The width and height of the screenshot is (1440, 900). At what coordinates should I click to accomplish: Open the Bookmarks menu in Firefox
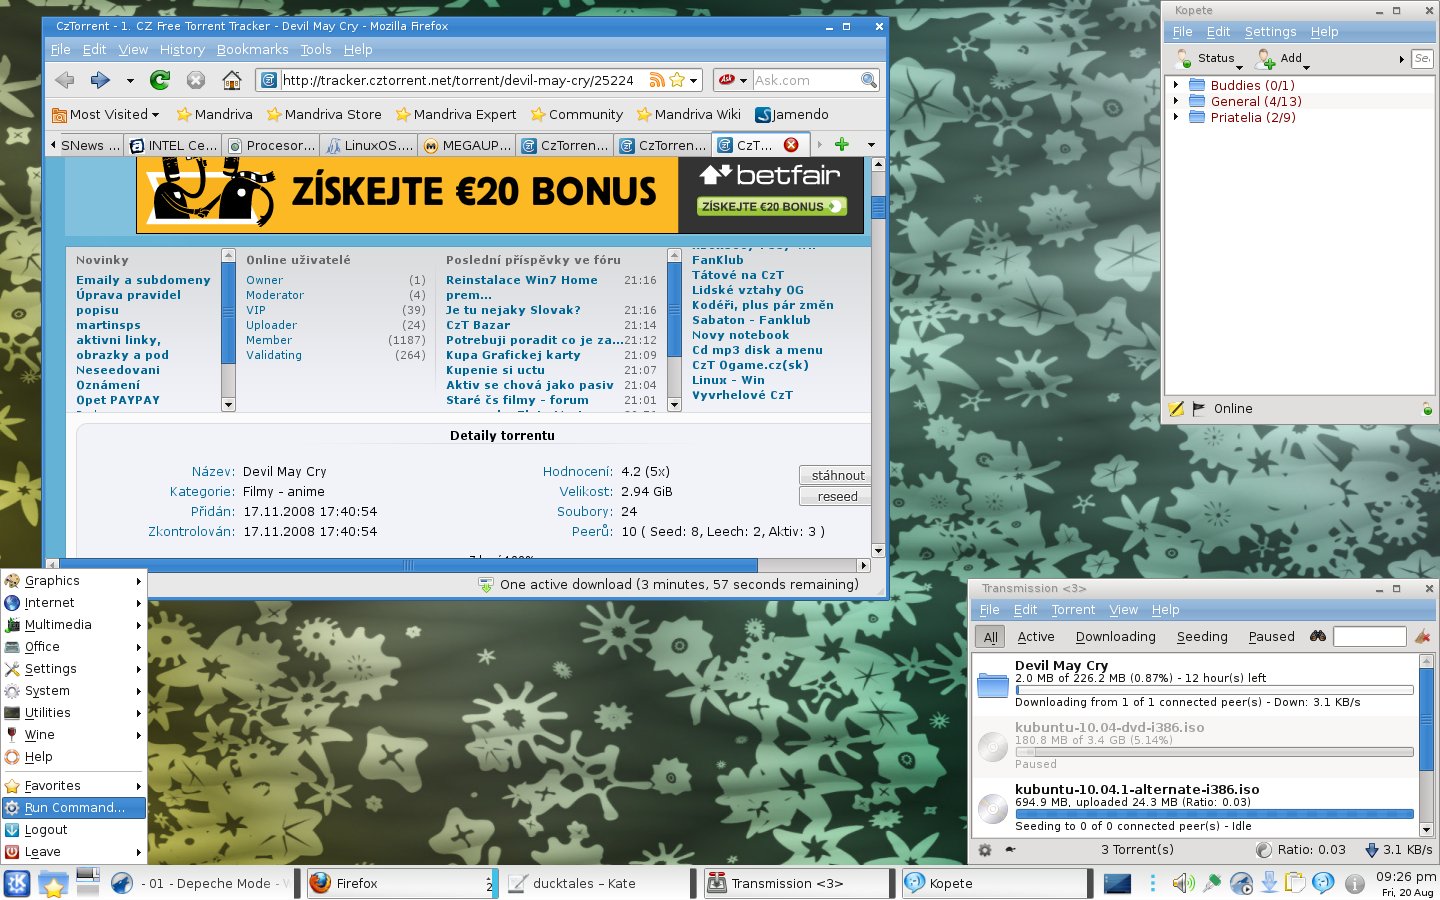point(252,49)
